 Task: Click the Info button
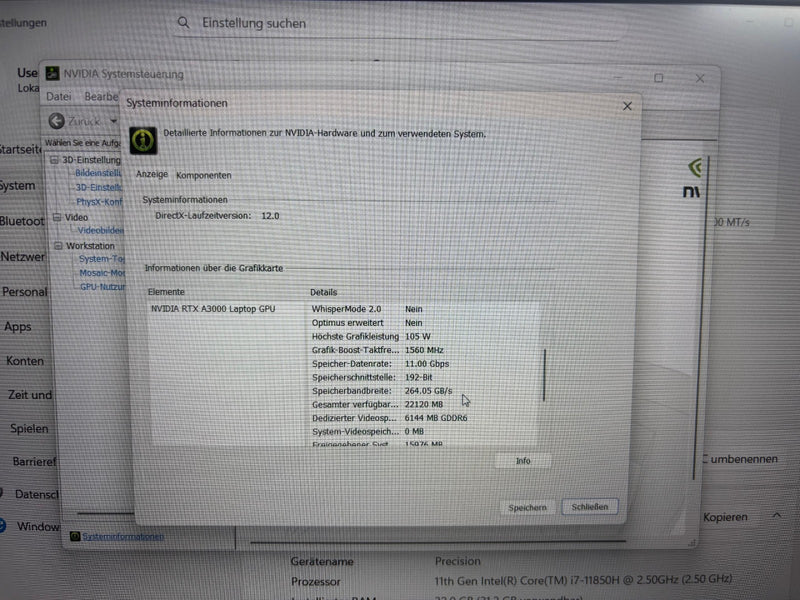tap(523, 461)
